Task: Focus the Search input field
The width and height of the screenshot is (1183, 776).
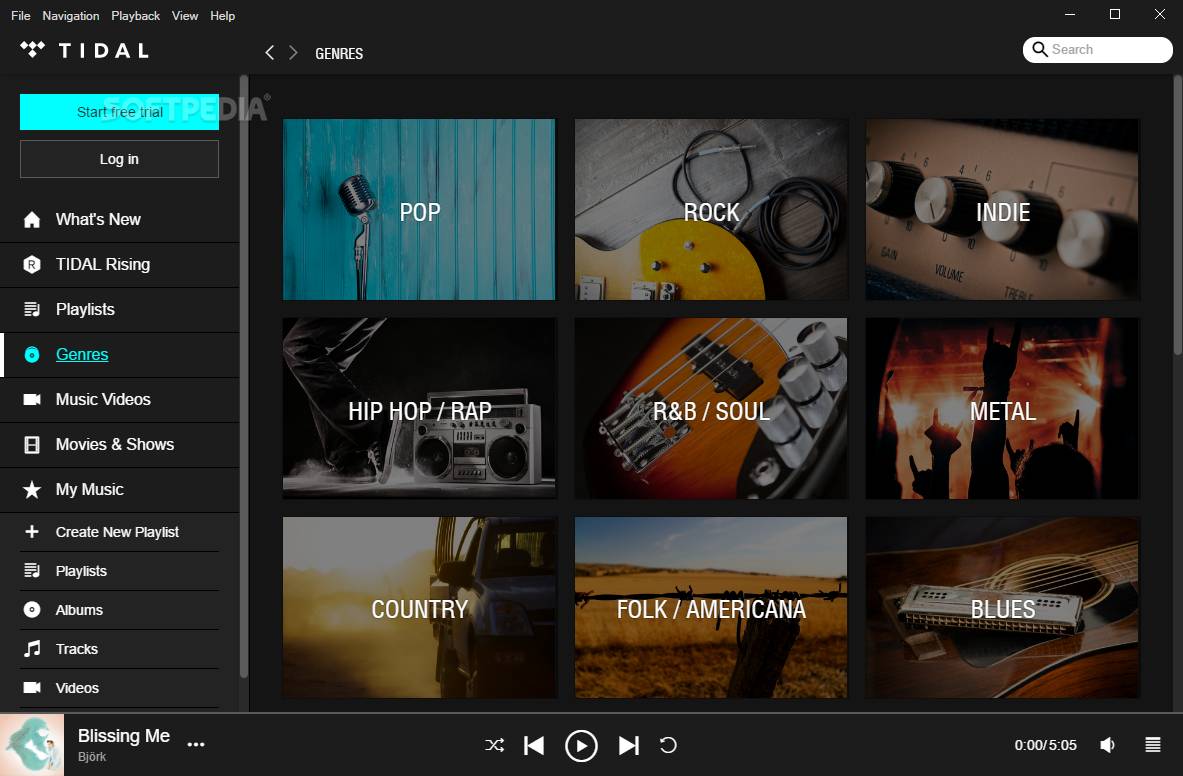Action: (x=1098, y=50)
